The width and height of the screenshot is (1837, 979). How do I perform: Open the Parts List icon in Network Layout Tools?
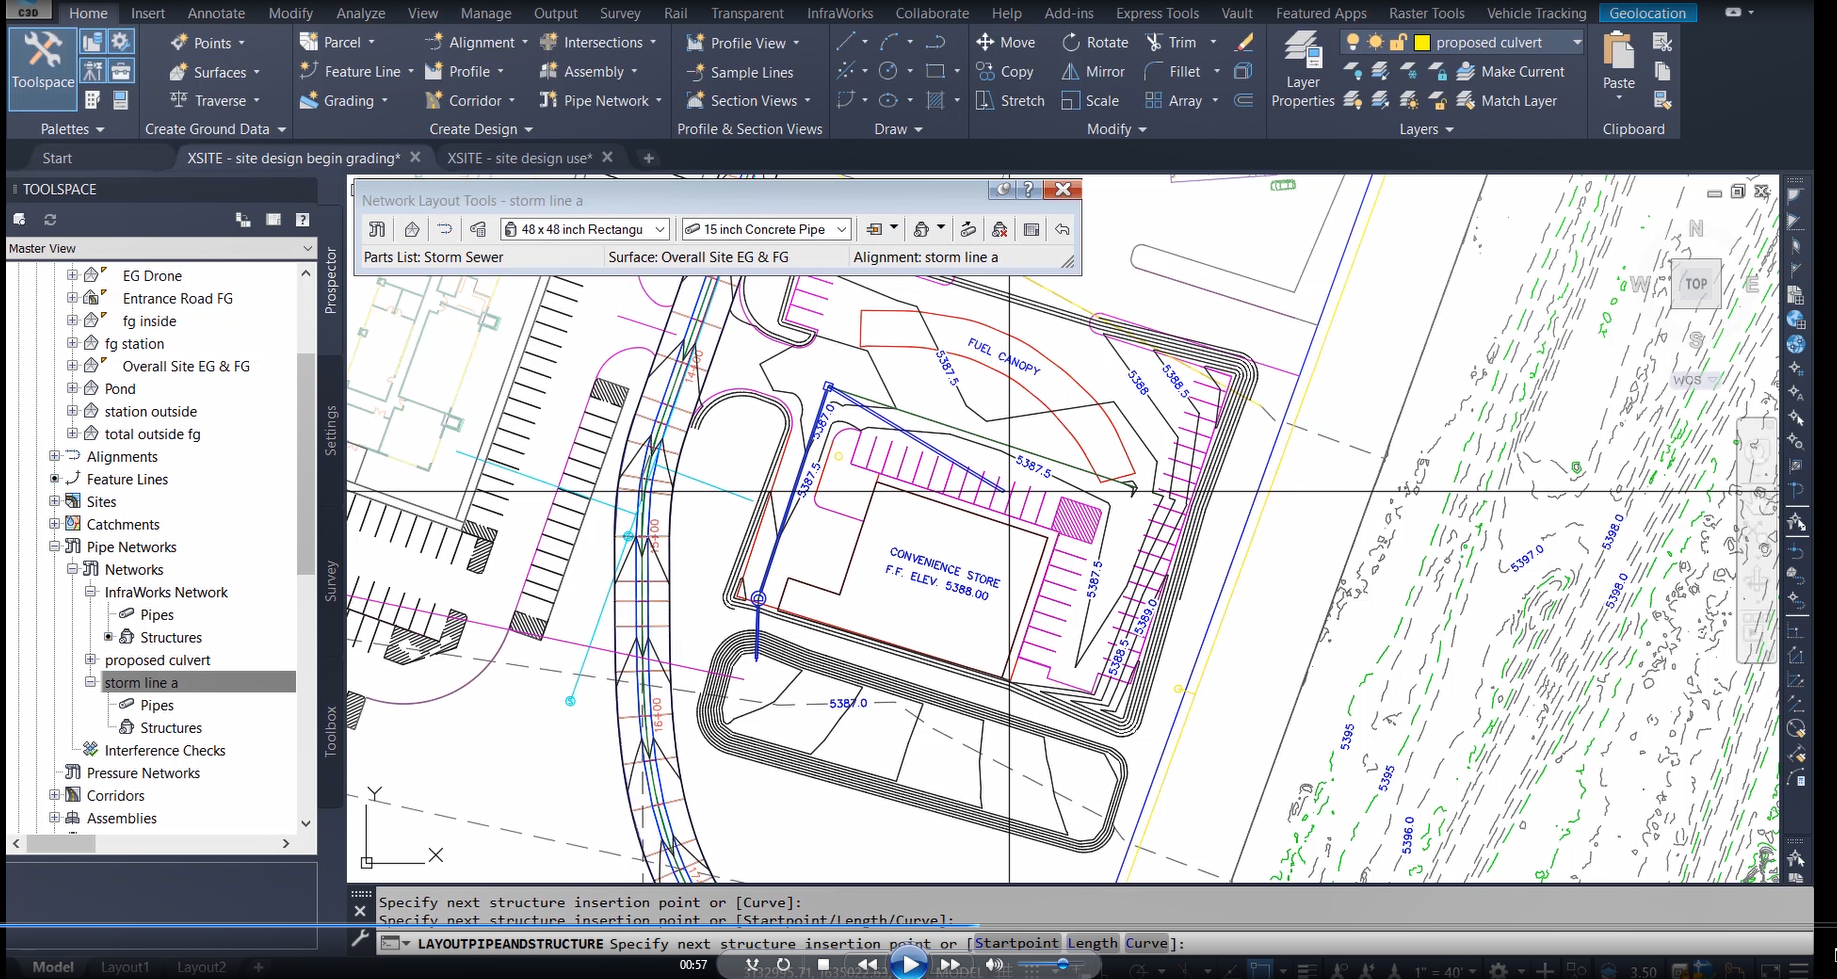(x=478, y=229)
